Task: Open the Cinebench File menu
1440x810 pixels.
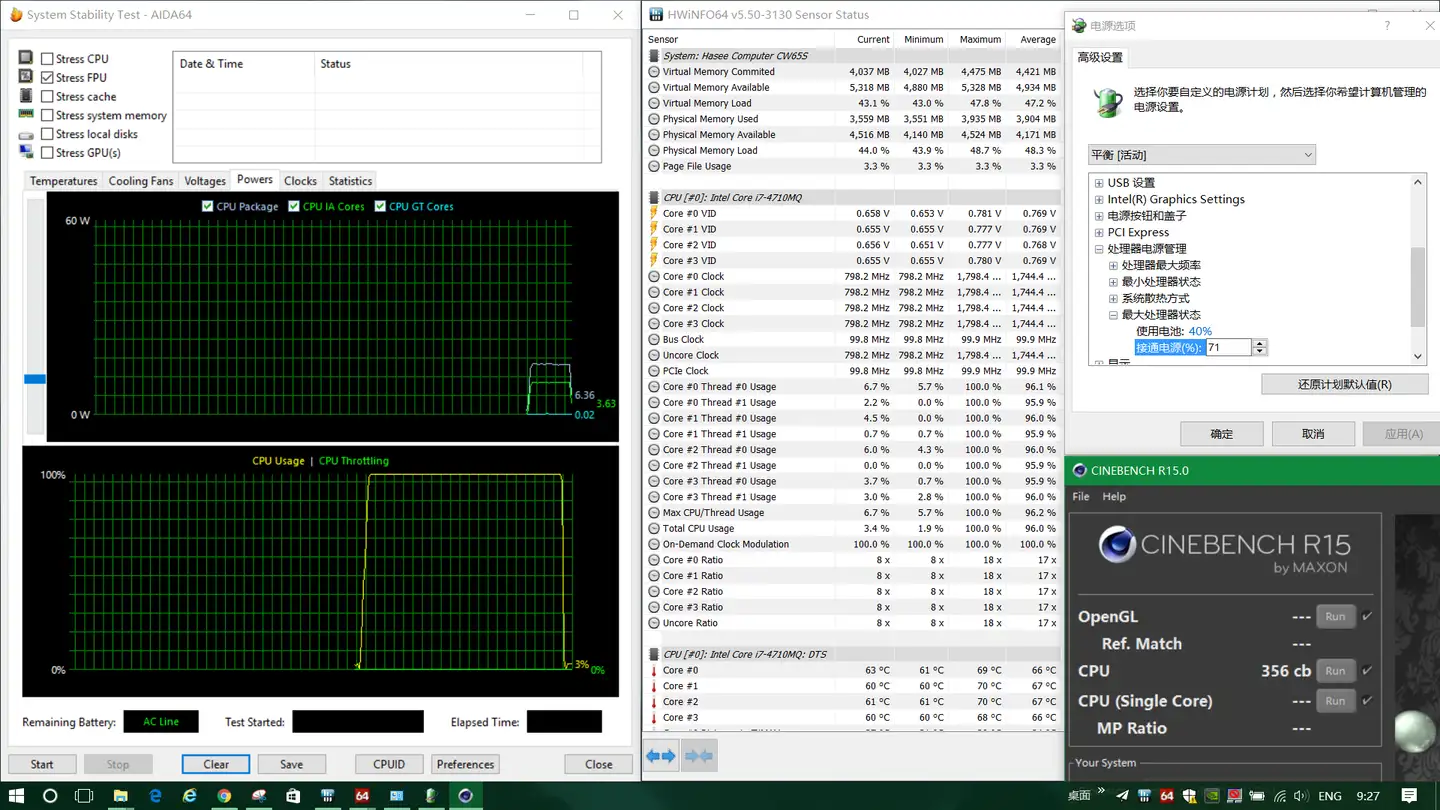Action: click(1081, 496)
